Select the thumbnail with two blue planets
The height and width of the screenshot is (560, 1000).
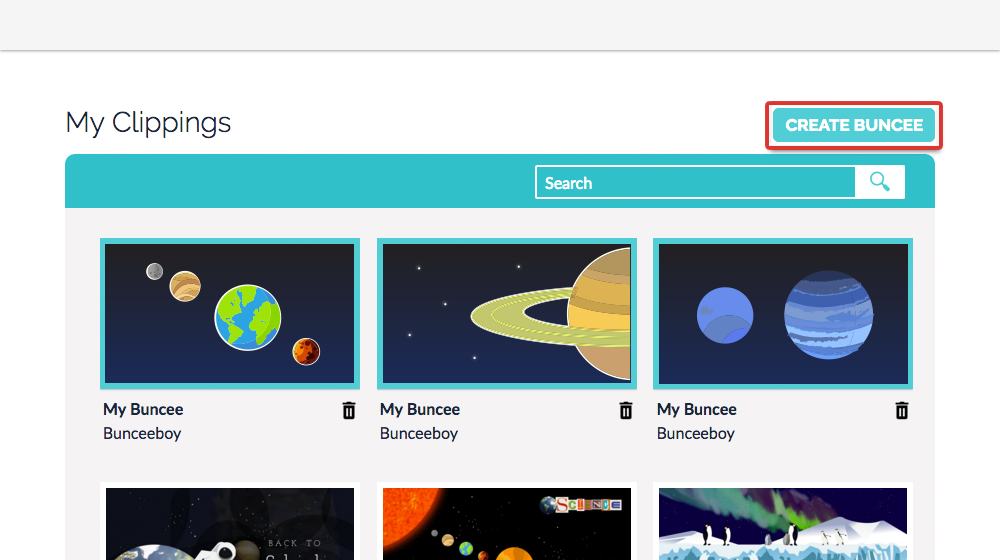point(782,314)
